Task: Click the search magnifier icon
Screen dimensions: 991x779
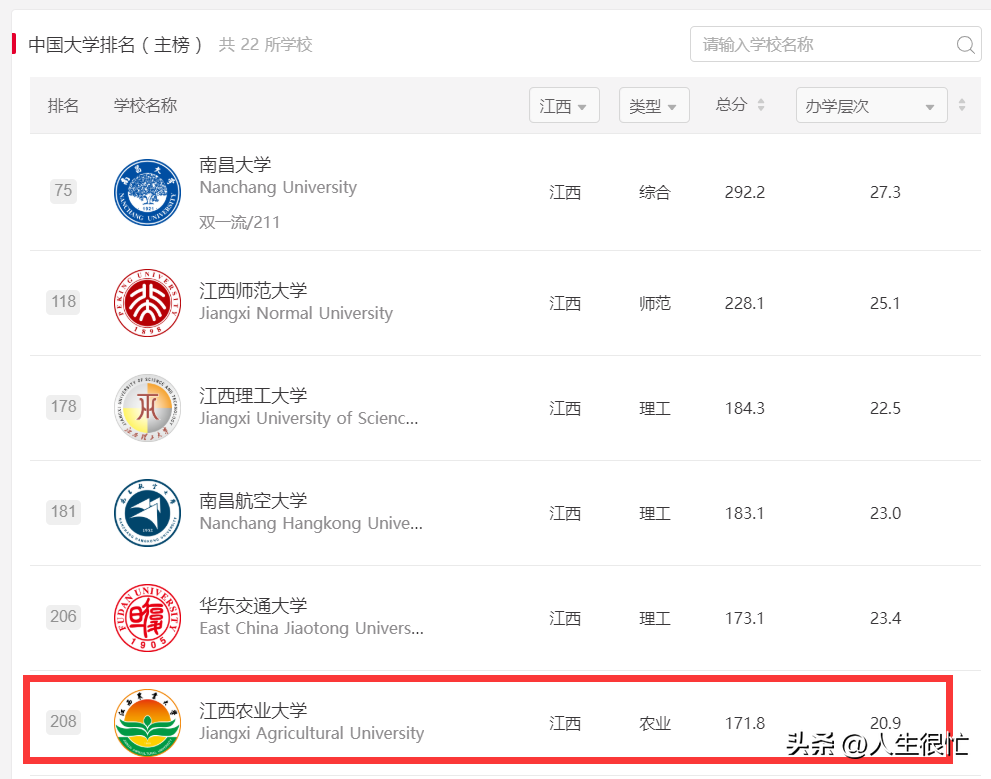Action: click(x=965, y=45)
